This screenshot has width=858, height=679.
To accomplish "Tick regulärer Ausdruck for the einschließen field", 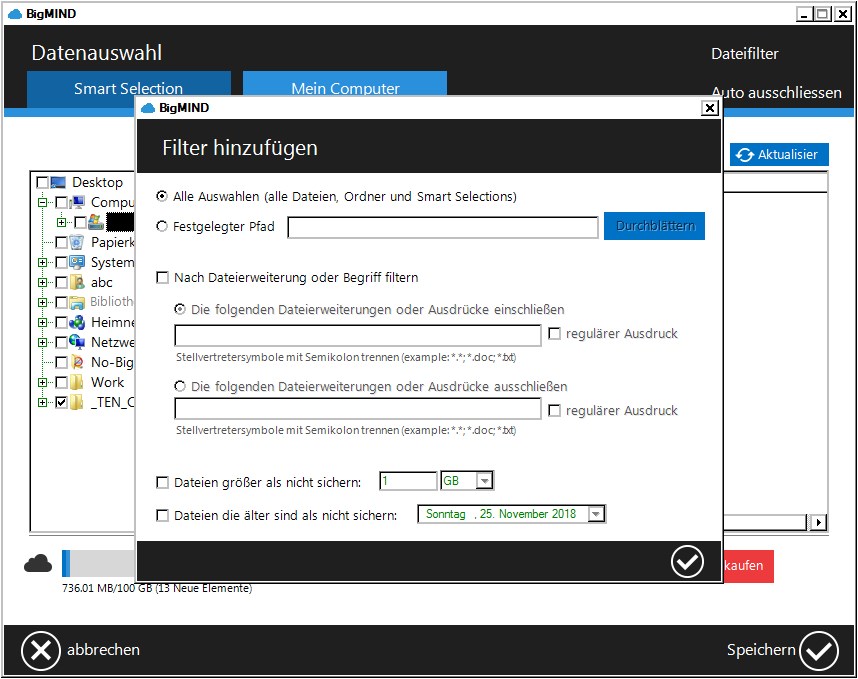I will 554,333.
